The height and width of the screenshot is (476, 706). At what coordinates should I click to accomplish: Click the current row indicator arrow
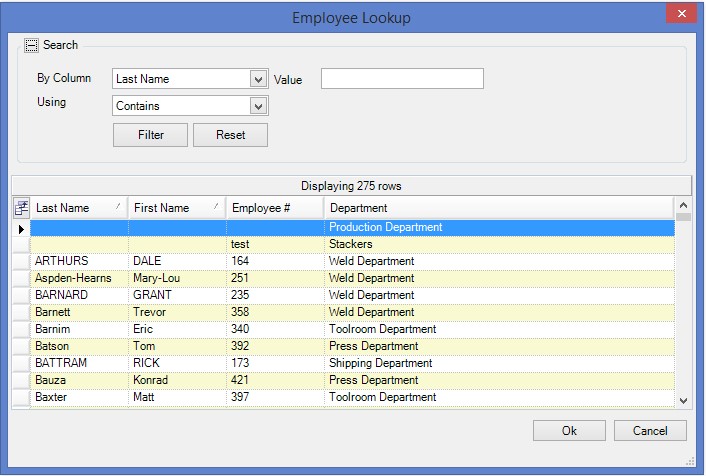[21, 229]
